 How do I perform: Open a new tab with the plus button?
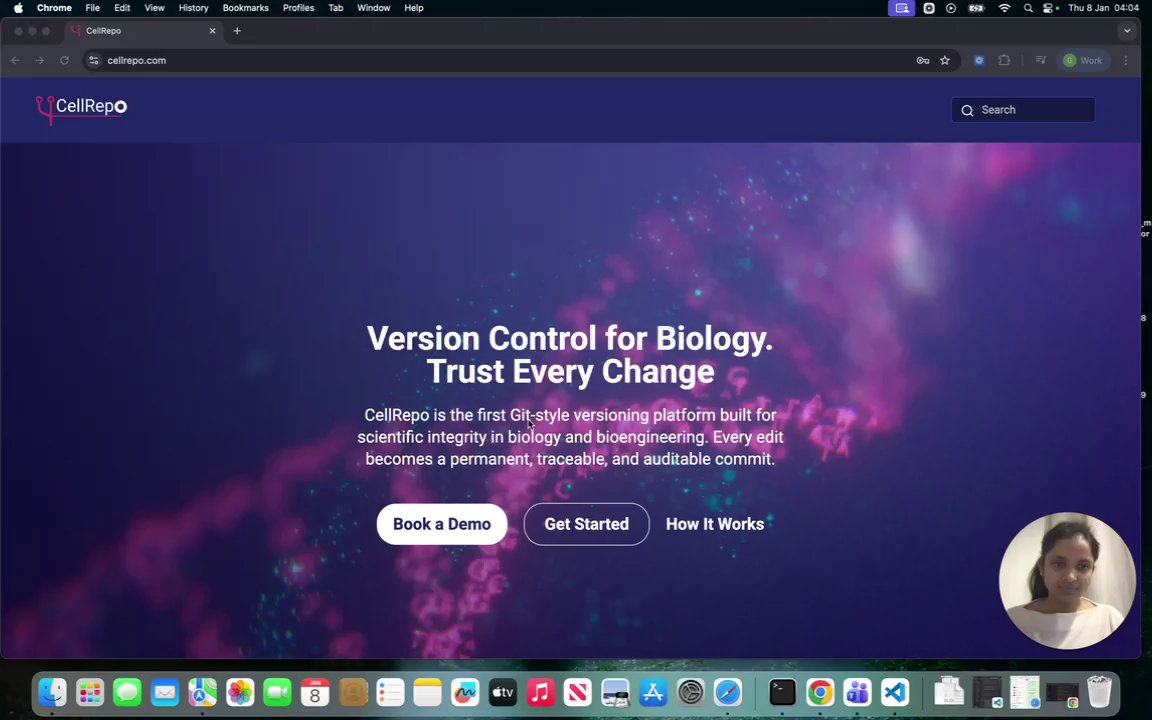(237, 31)
